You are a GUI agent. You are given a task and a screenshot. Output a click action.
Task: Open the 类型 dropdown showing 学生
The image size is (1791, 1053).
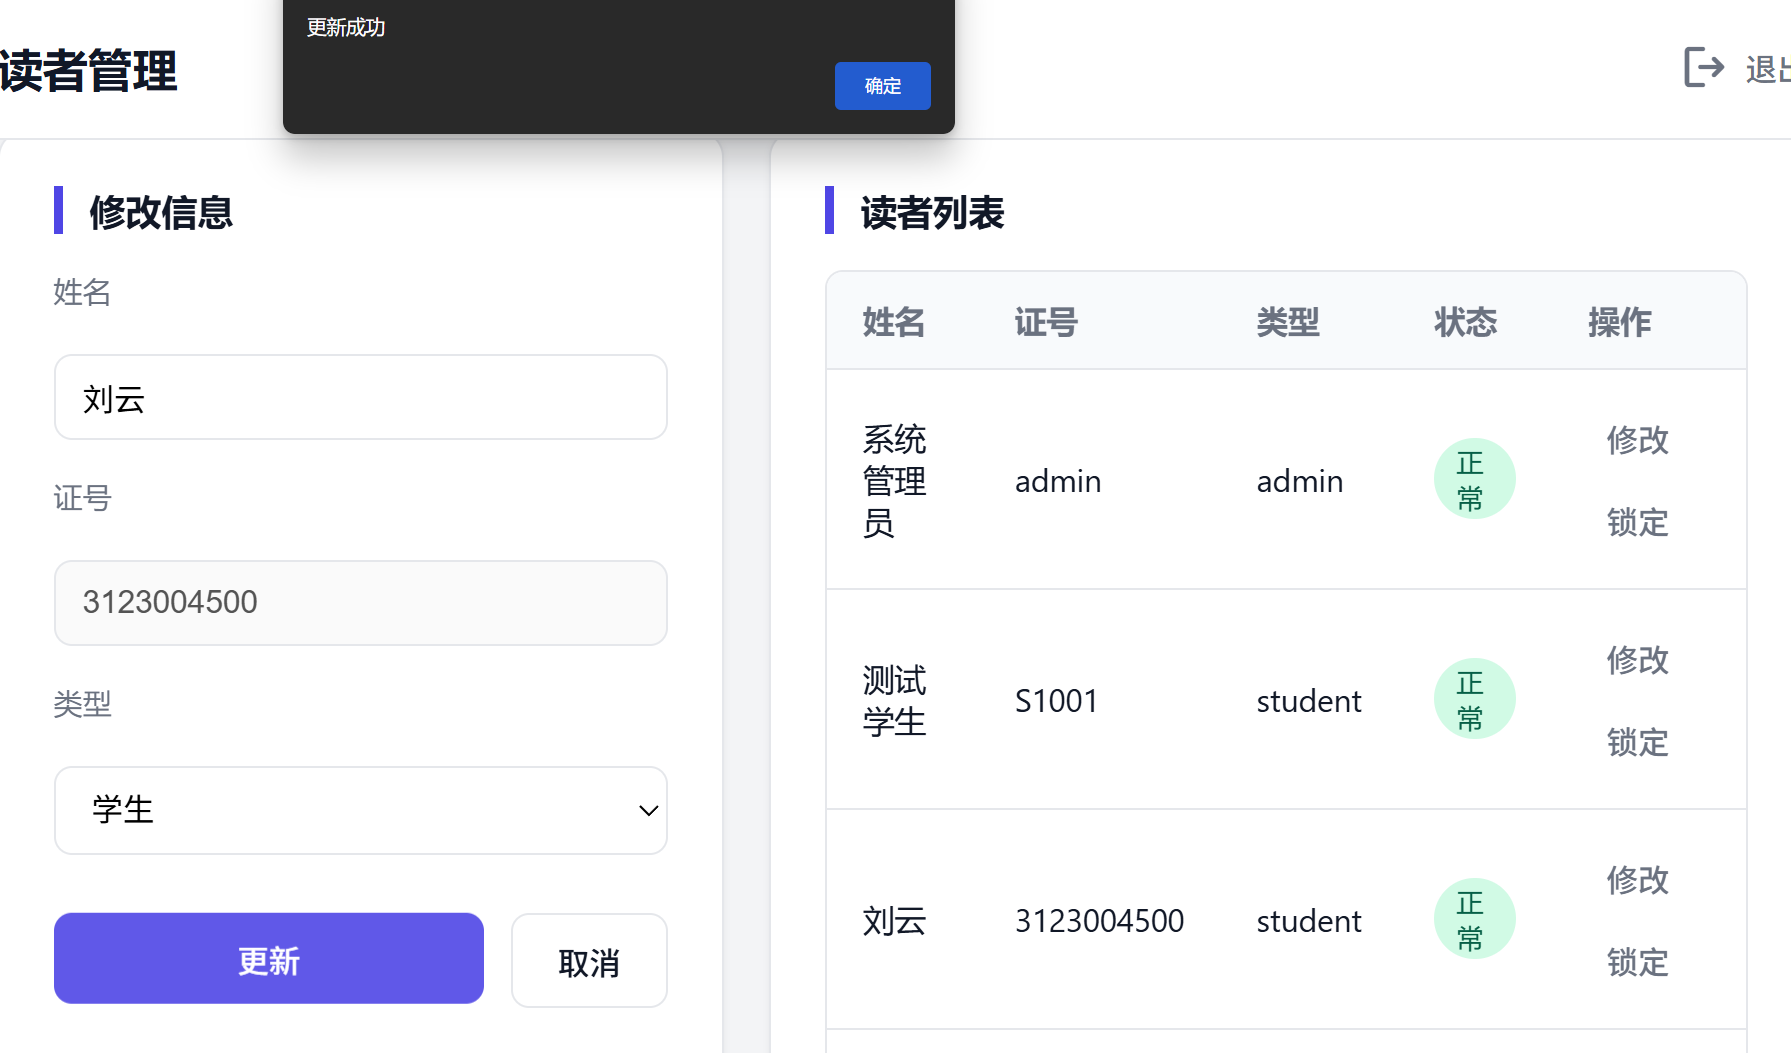coord(361,810)
